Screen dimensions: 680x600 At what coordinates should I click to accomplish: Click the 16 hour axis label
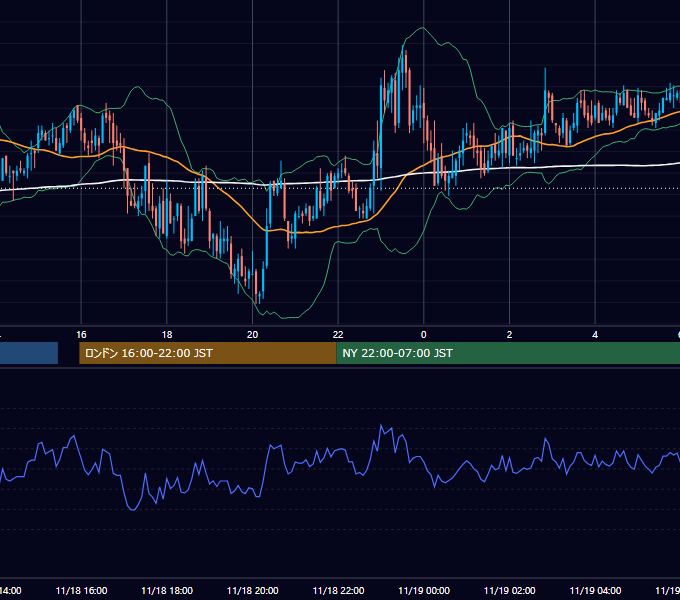81,334
